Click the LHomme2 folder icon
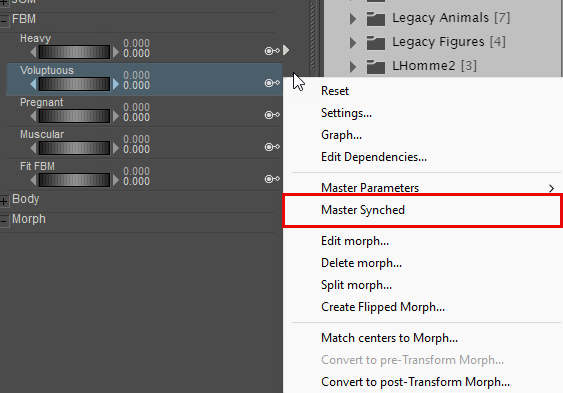 coord(376,66)
